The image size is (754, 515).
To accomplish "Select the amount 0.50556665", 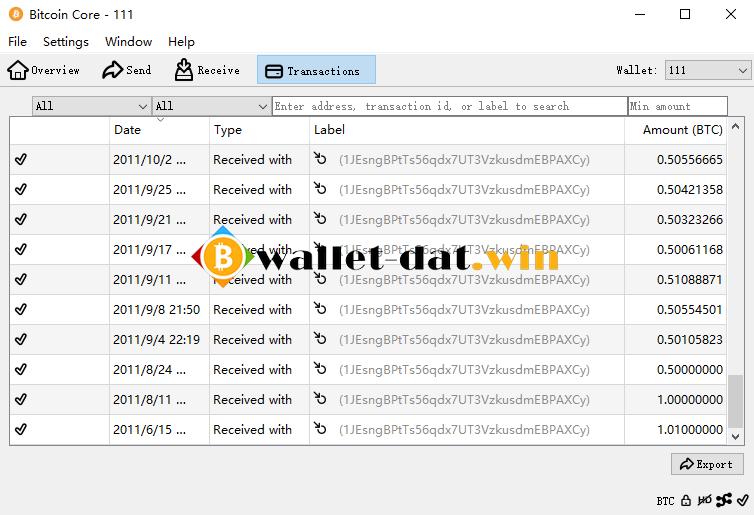I will 690,160.
